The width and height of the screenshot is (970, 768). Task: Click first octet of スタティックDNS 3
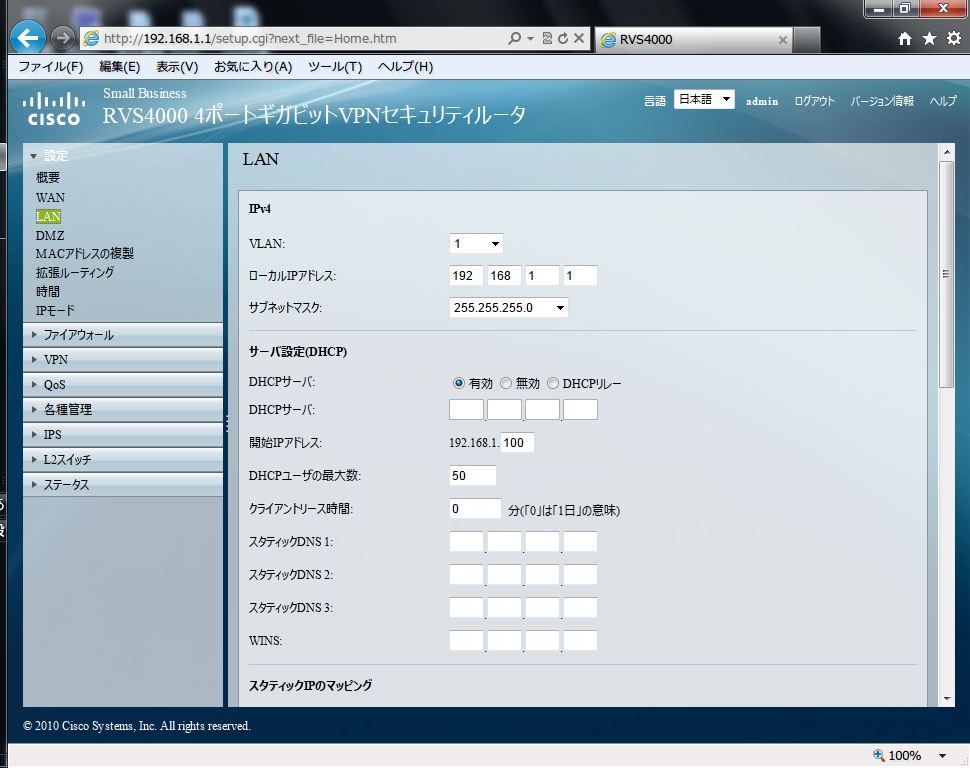pos(466,607)
